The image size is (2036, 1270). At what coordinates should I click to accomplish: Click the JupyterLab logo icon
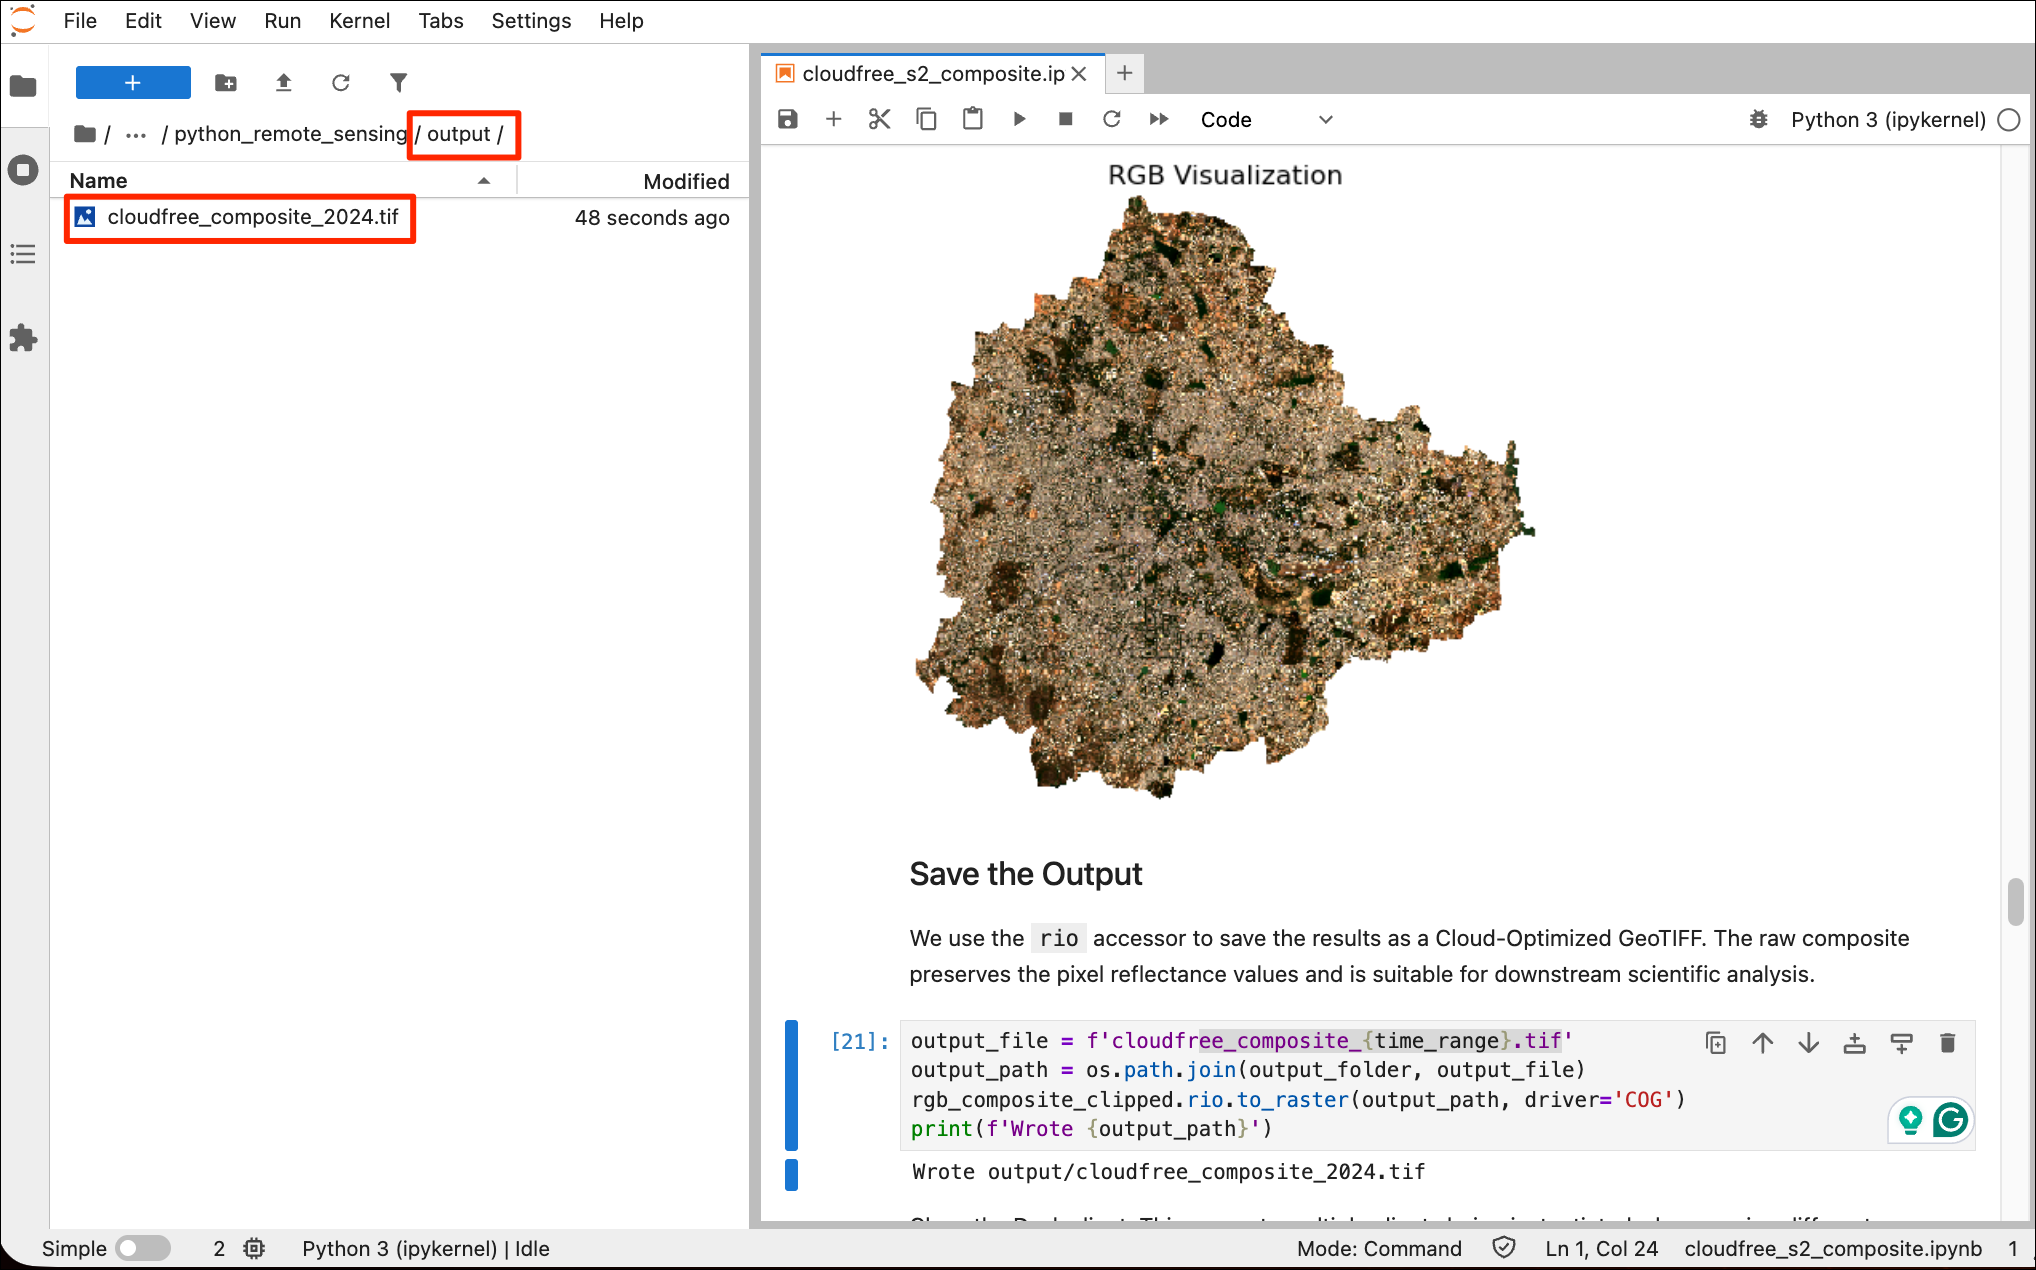click(23, 21)
